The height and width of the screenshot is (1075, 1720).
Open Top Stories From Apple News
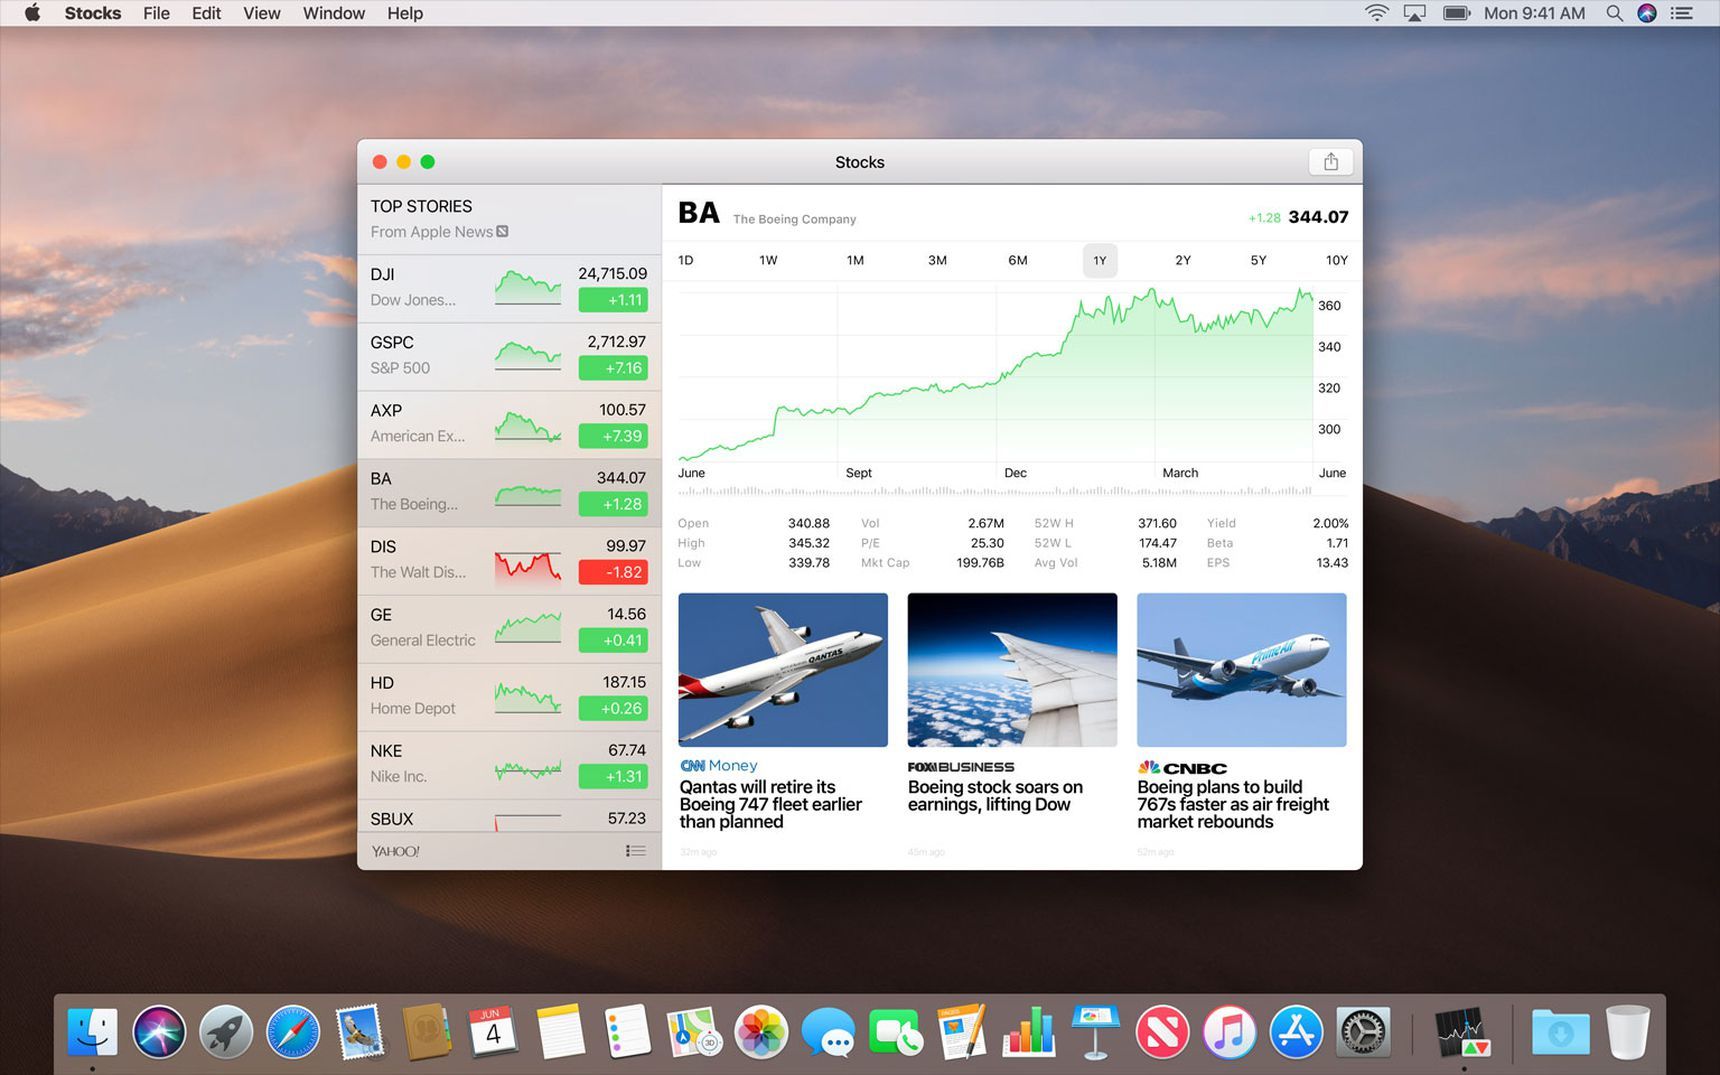tap(509, 219)
